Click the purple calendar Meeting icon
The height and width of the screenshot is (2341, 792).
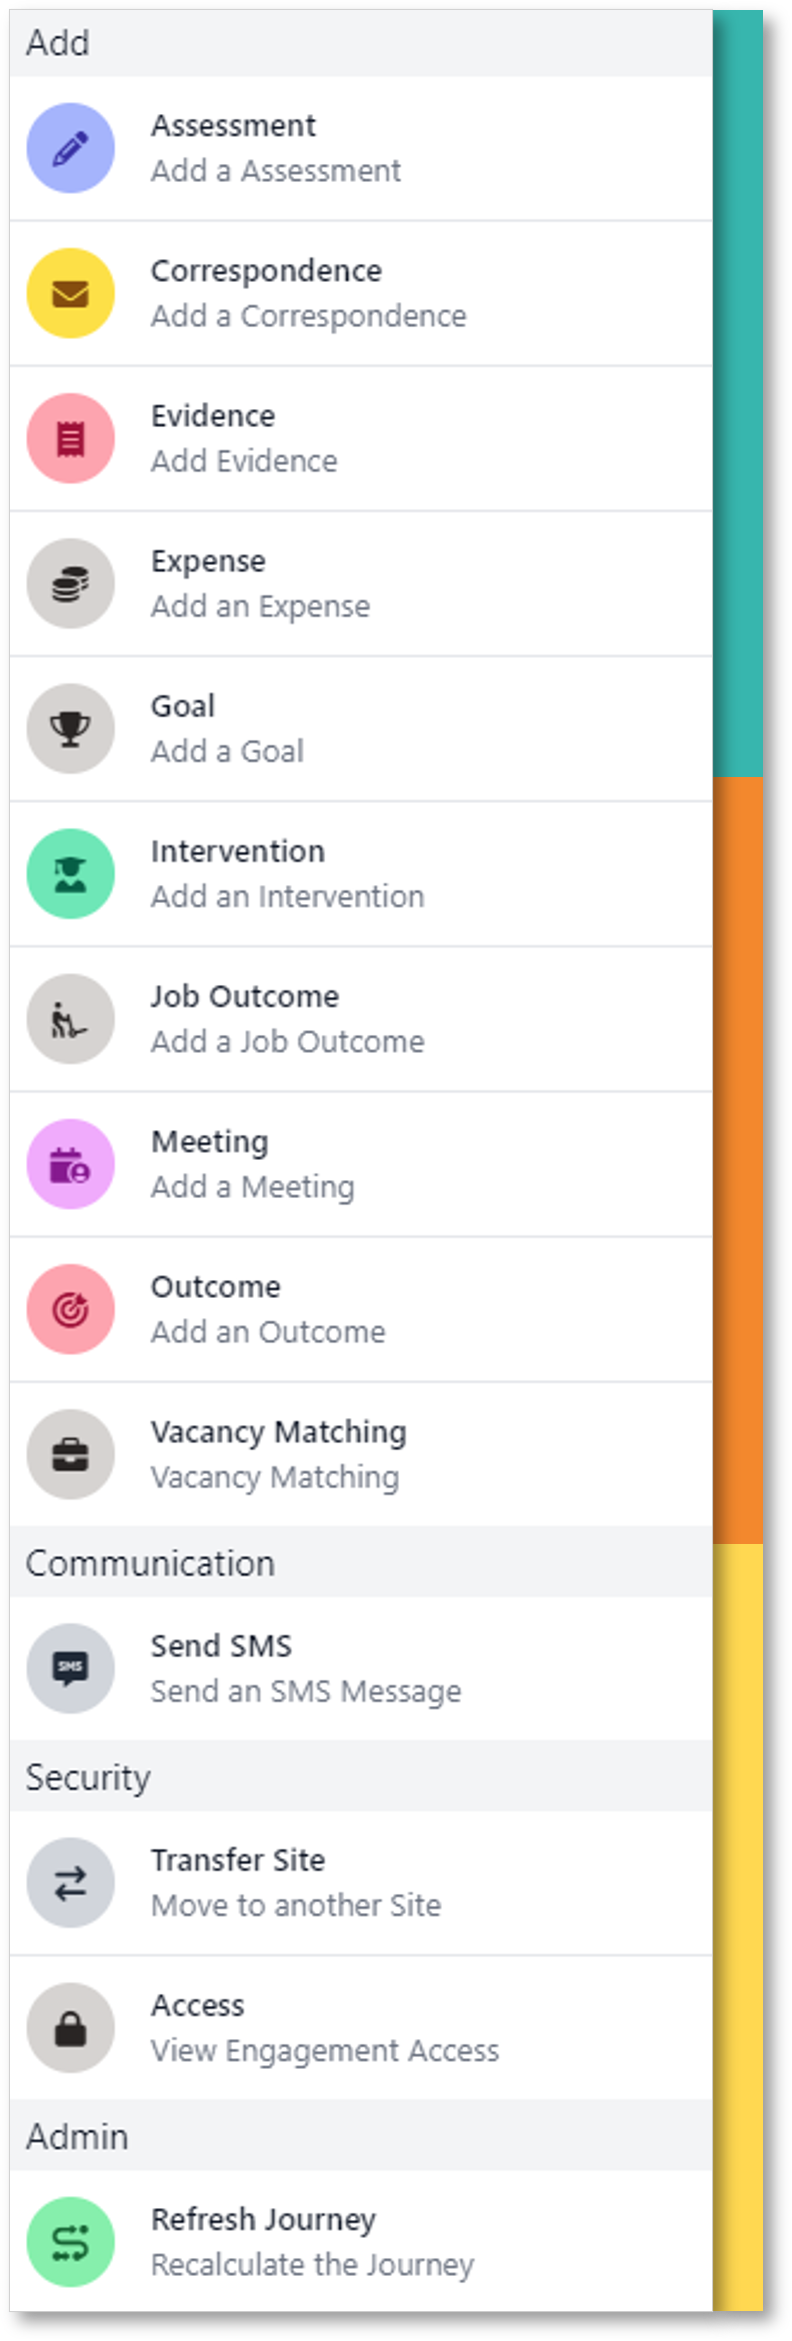click(x=70, y=1164)
